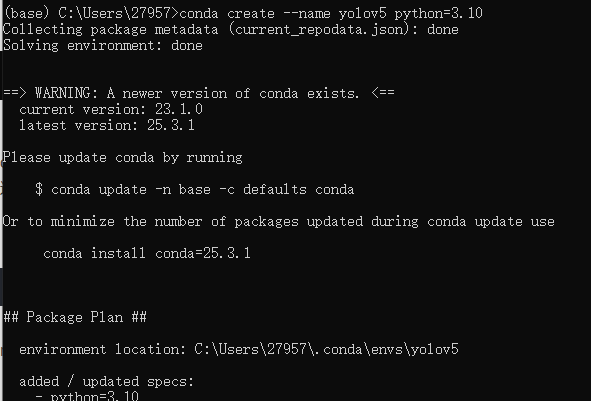Click the Collecting package metadata text

110,29
